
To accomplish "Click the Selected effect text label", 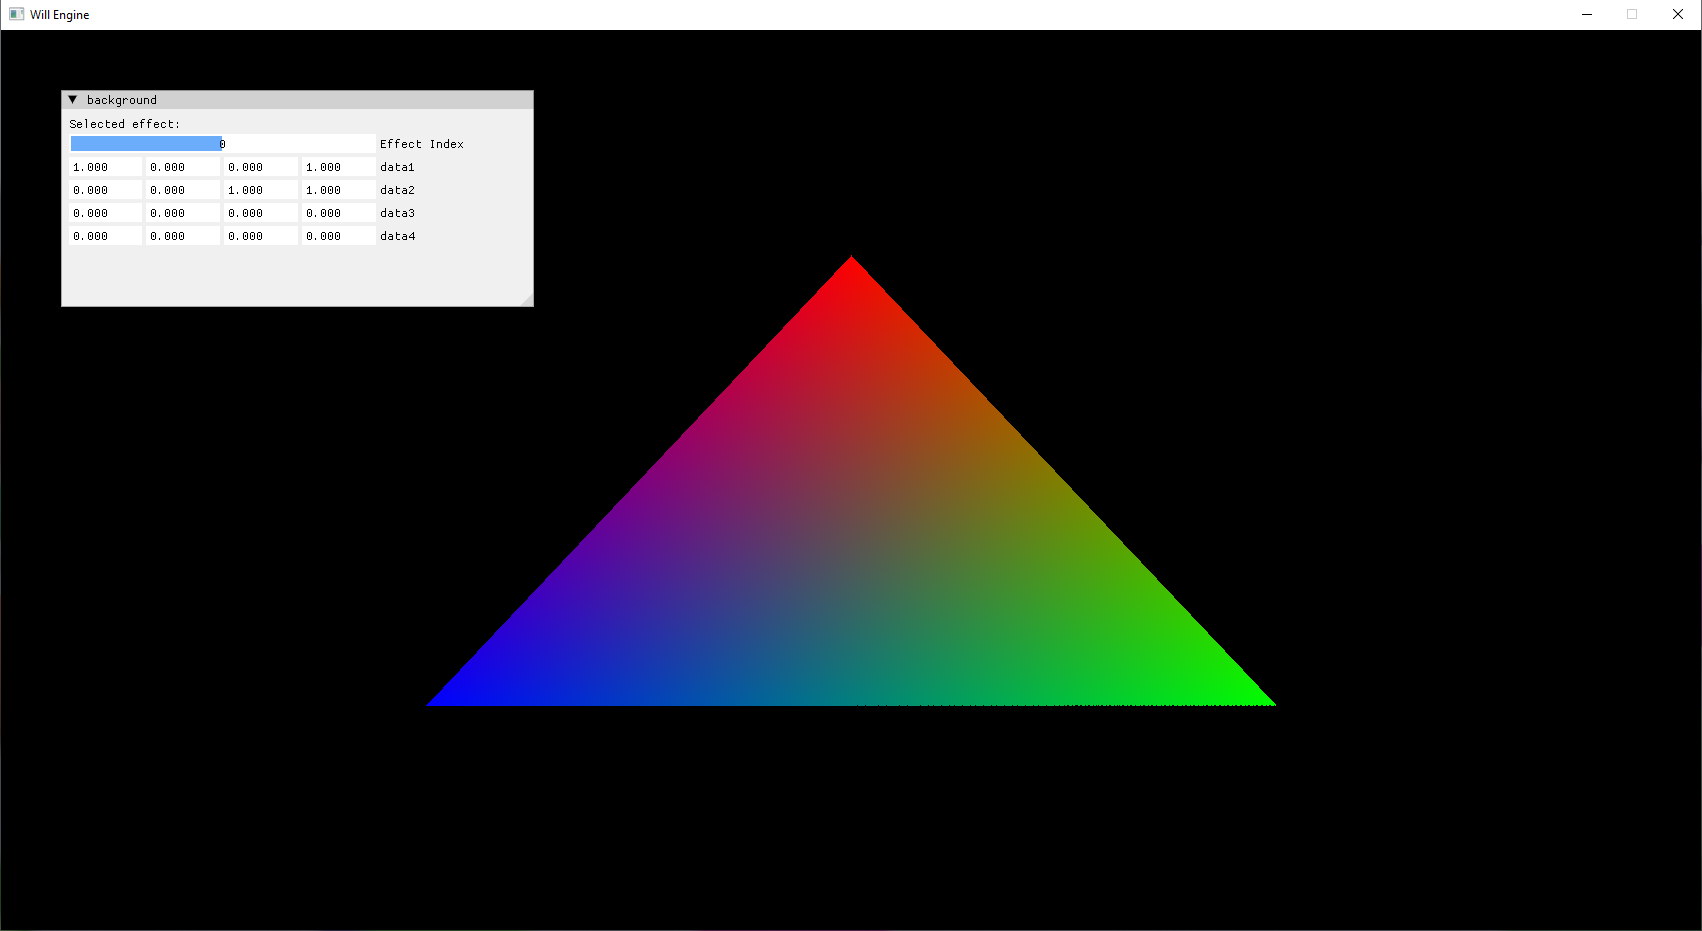I will tap(124, 123).
